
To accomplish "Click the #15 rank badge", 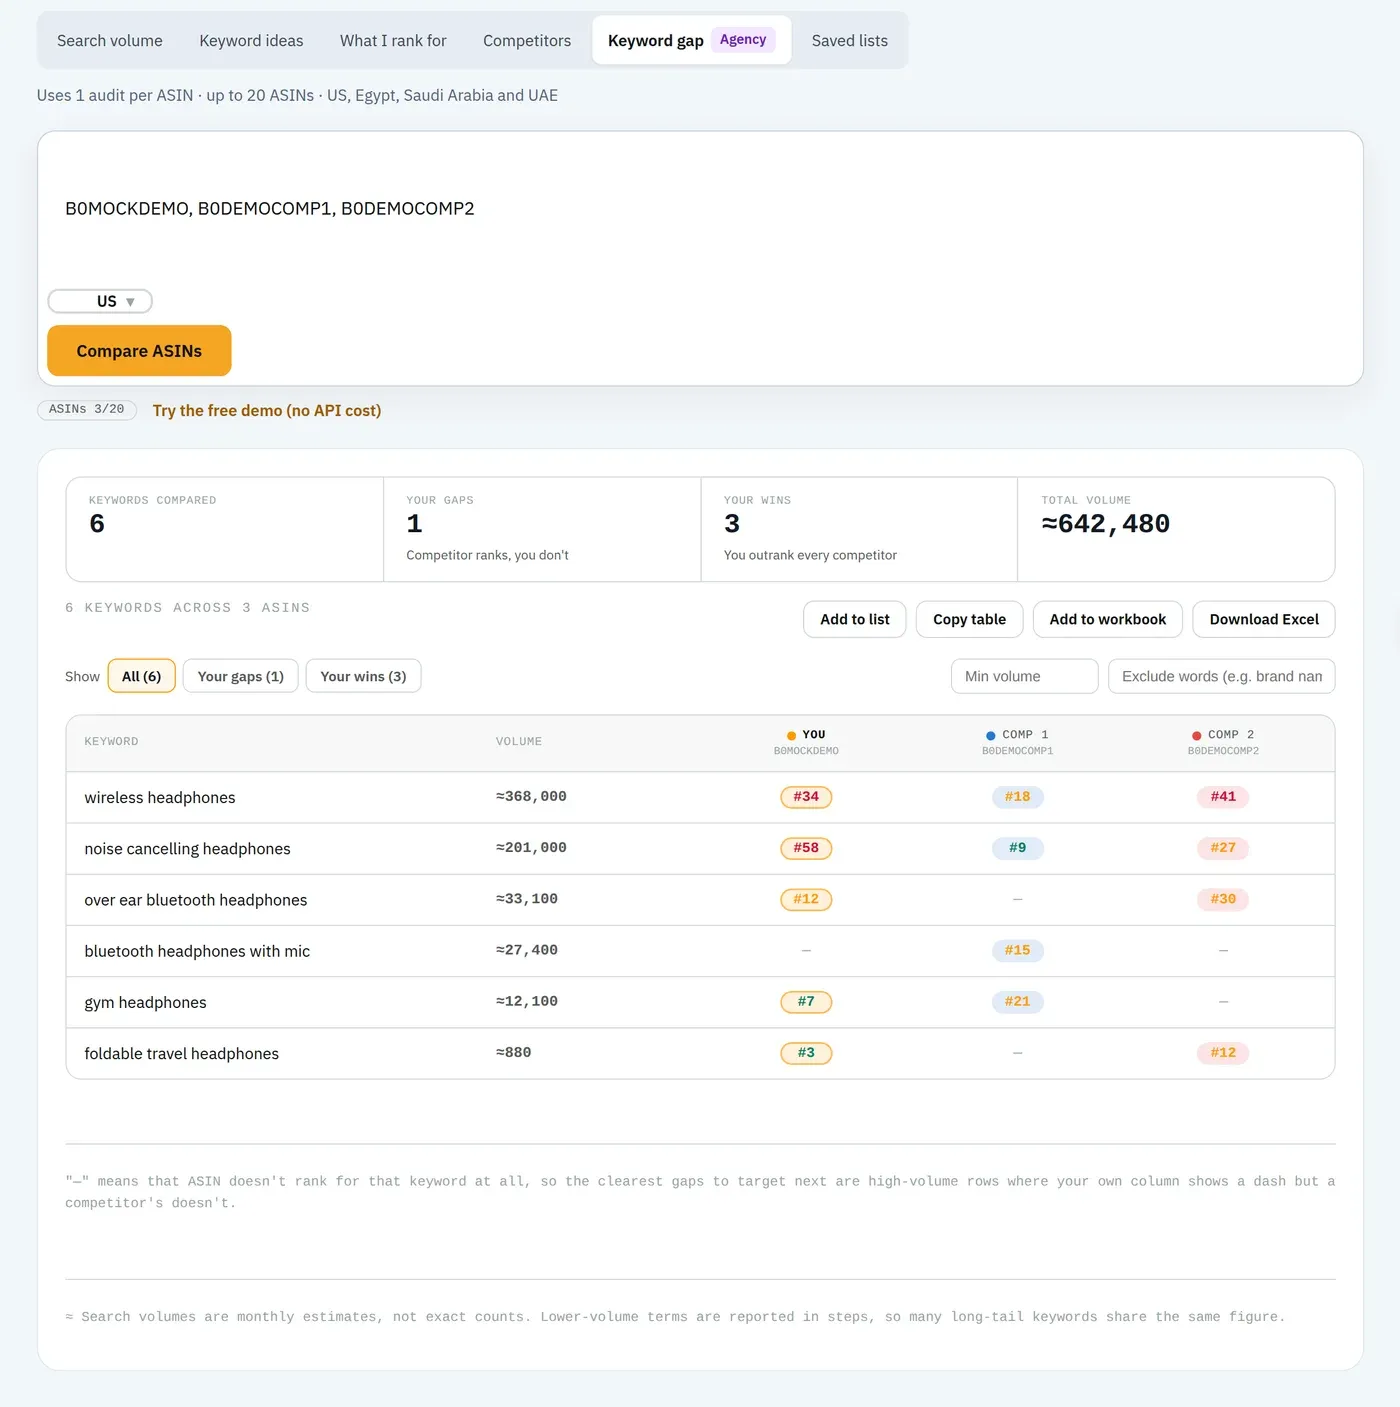I will 1017,950.
